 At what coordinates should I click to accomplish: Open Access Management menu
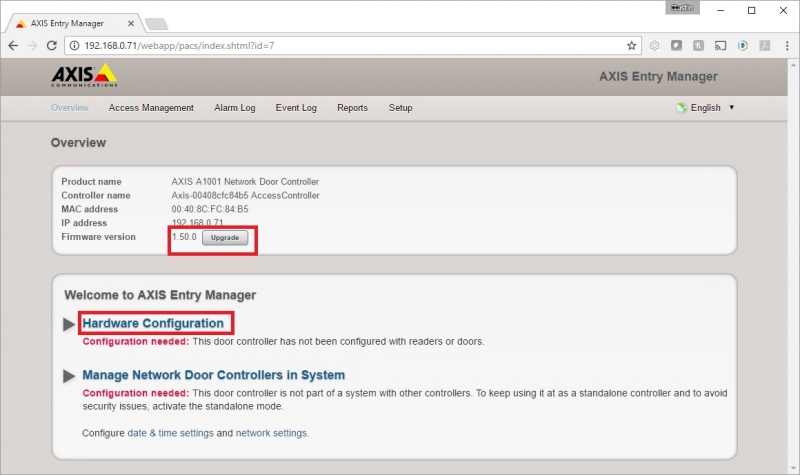pyautogui.click(x=151, y=108)
